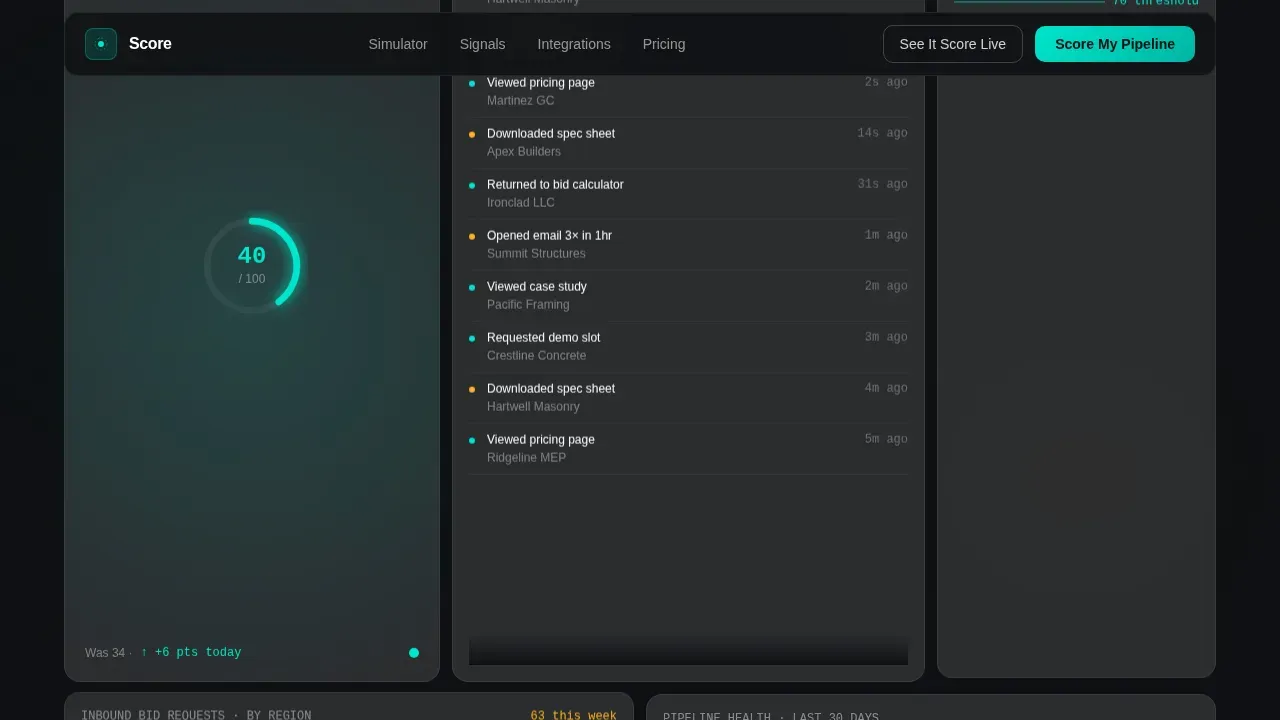Screen dimensions: 1280x720
Task: Click the teal status dot in score card corner
Action: (414, 653)
